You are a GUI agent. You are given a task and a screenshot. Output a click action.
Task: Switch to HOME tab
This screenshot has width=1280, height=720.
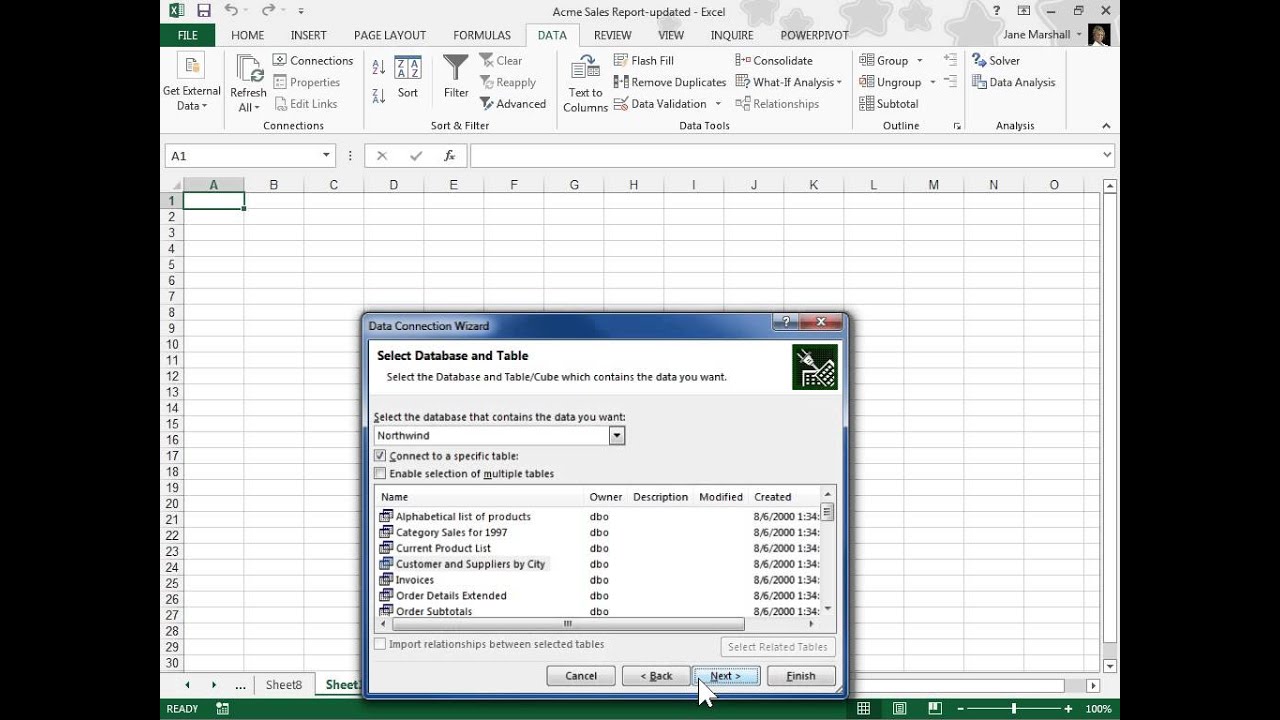[248, 35]
